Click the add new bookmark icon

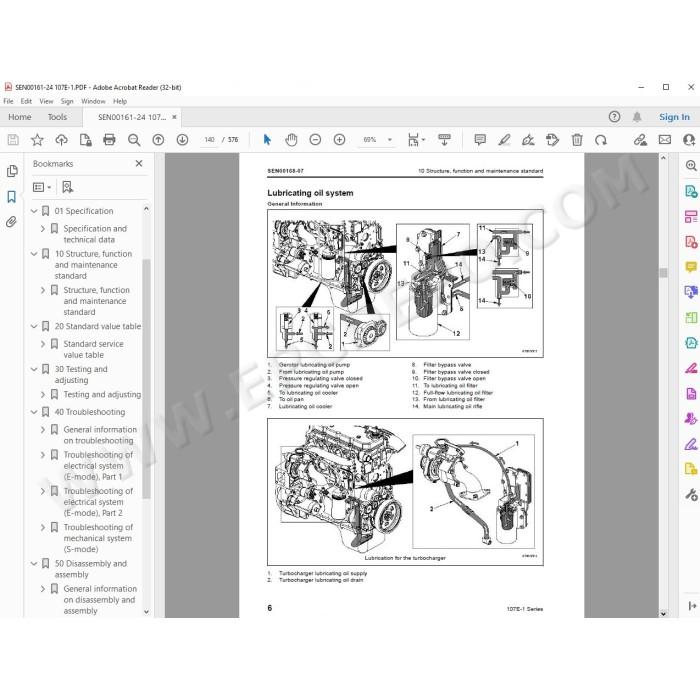67,187
